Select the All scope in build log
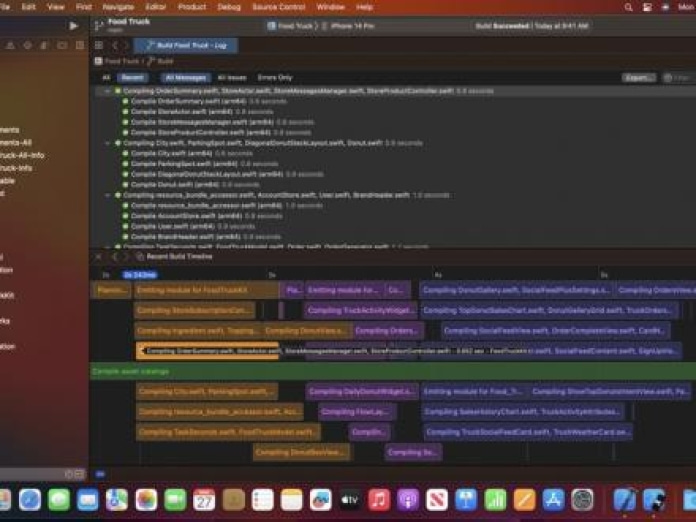 tap(106, 78)
